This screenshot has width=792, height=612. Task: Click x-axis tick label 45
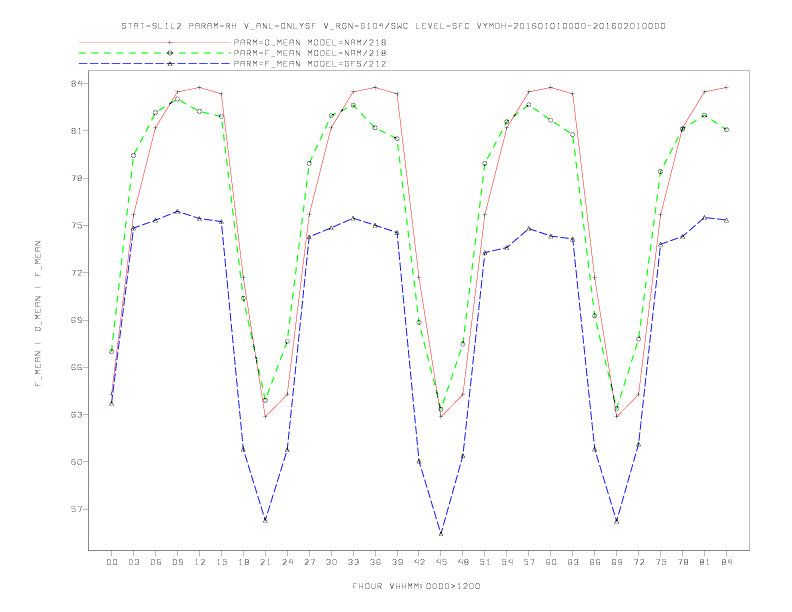click(x=441, y=562)
